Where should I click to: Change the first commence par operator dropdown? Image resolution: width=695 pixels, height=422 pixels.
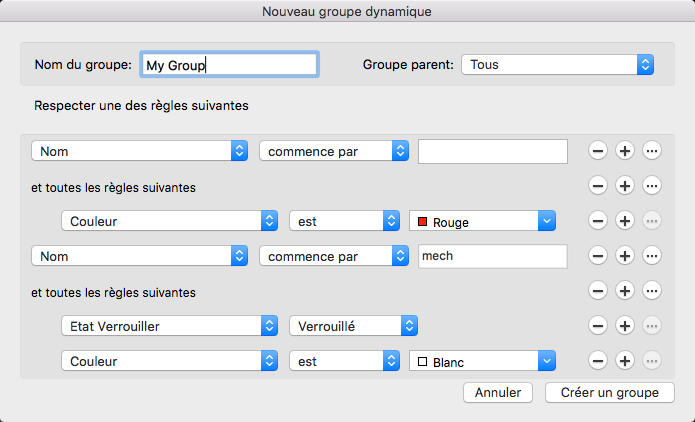point(334,151)
